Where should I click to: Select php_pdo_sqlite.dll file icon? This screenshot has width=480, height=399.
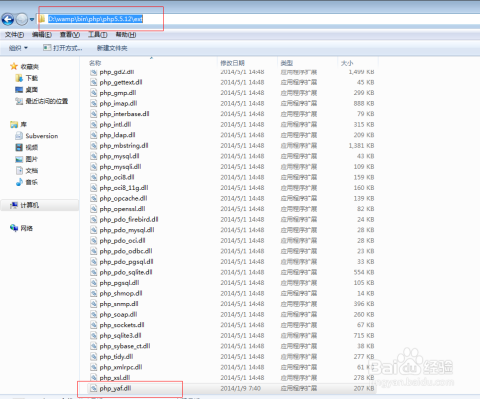pyautogui.click(x=94, y=272)
